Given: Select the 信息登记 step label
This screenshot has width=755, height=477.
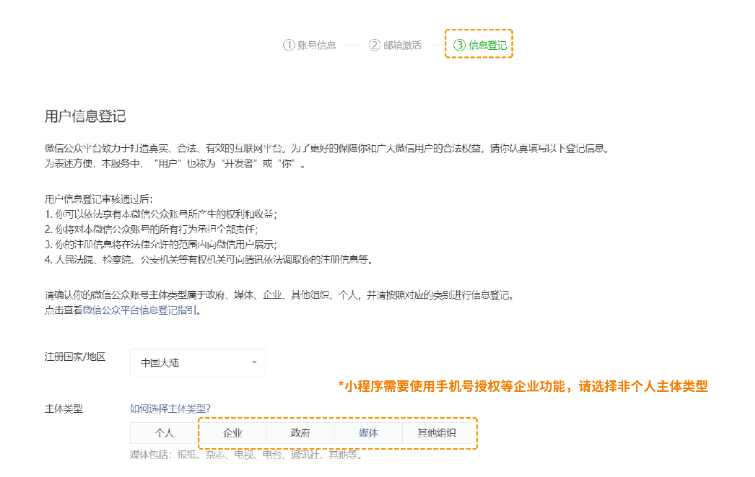Looking at the screenshot, I should click(x=487, y=45).
